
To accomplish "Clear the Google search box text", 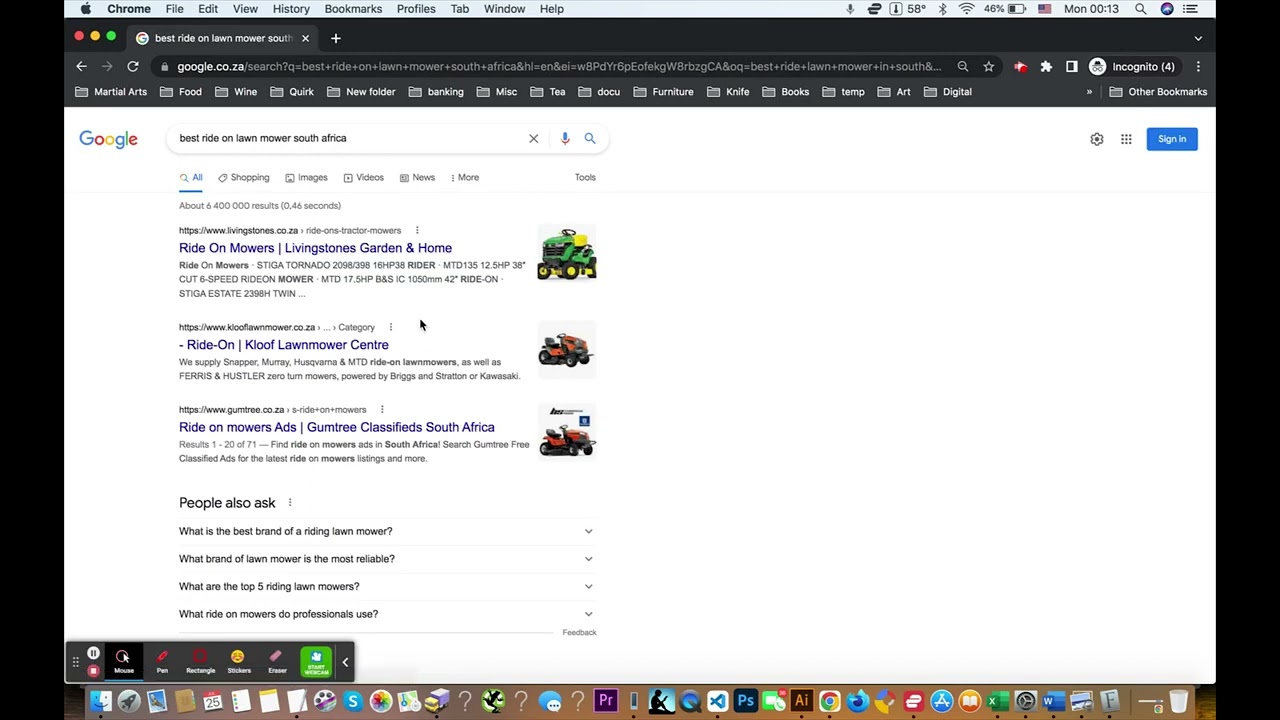I will (533, 139).
